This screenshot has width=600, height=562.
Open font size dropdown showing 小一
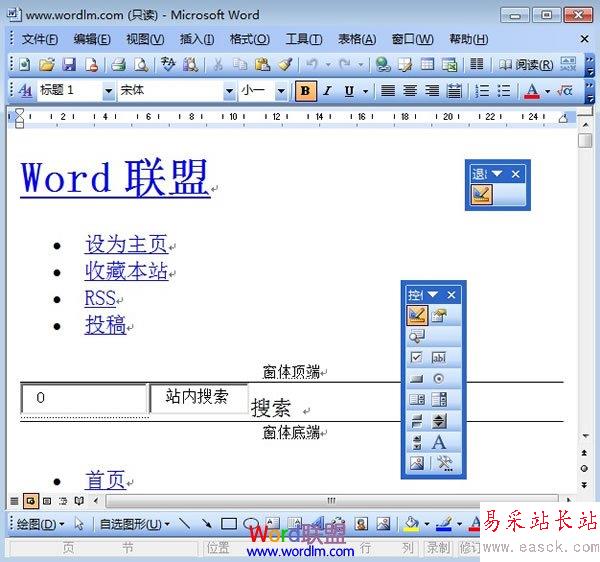click(281, 91)
